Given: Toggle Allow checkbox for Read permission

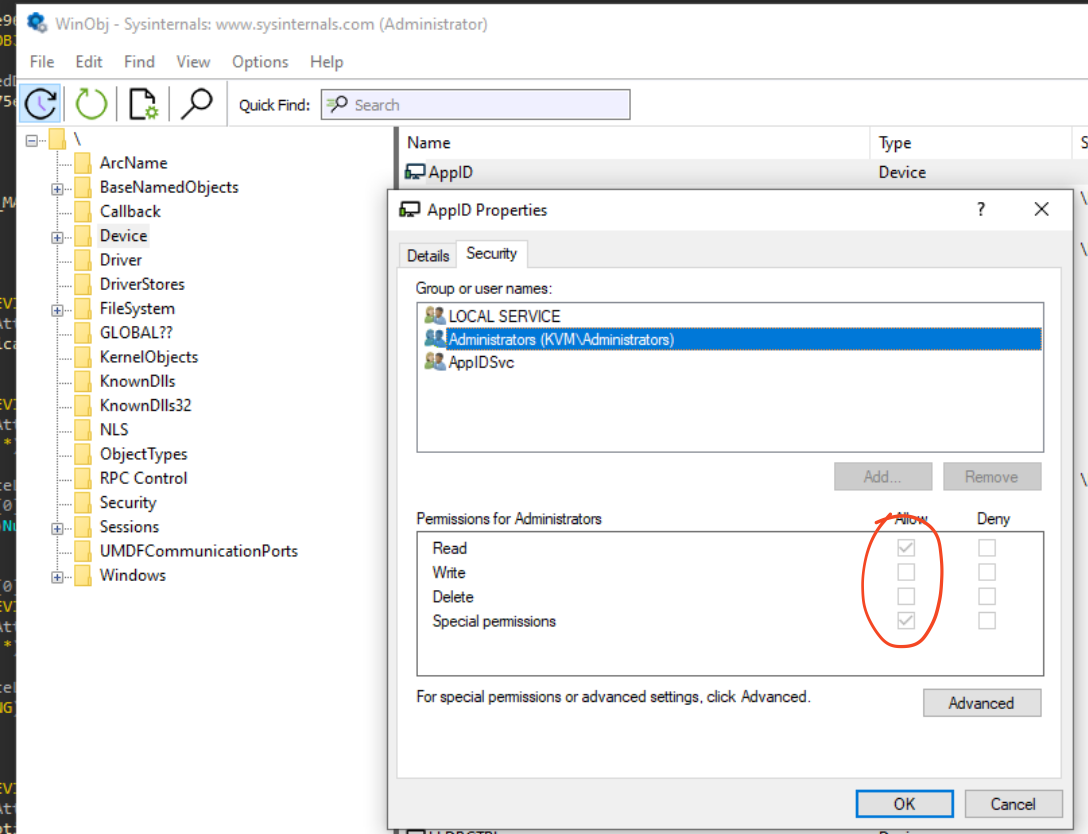Looking at the screenshot, I should tap(906, 547).
